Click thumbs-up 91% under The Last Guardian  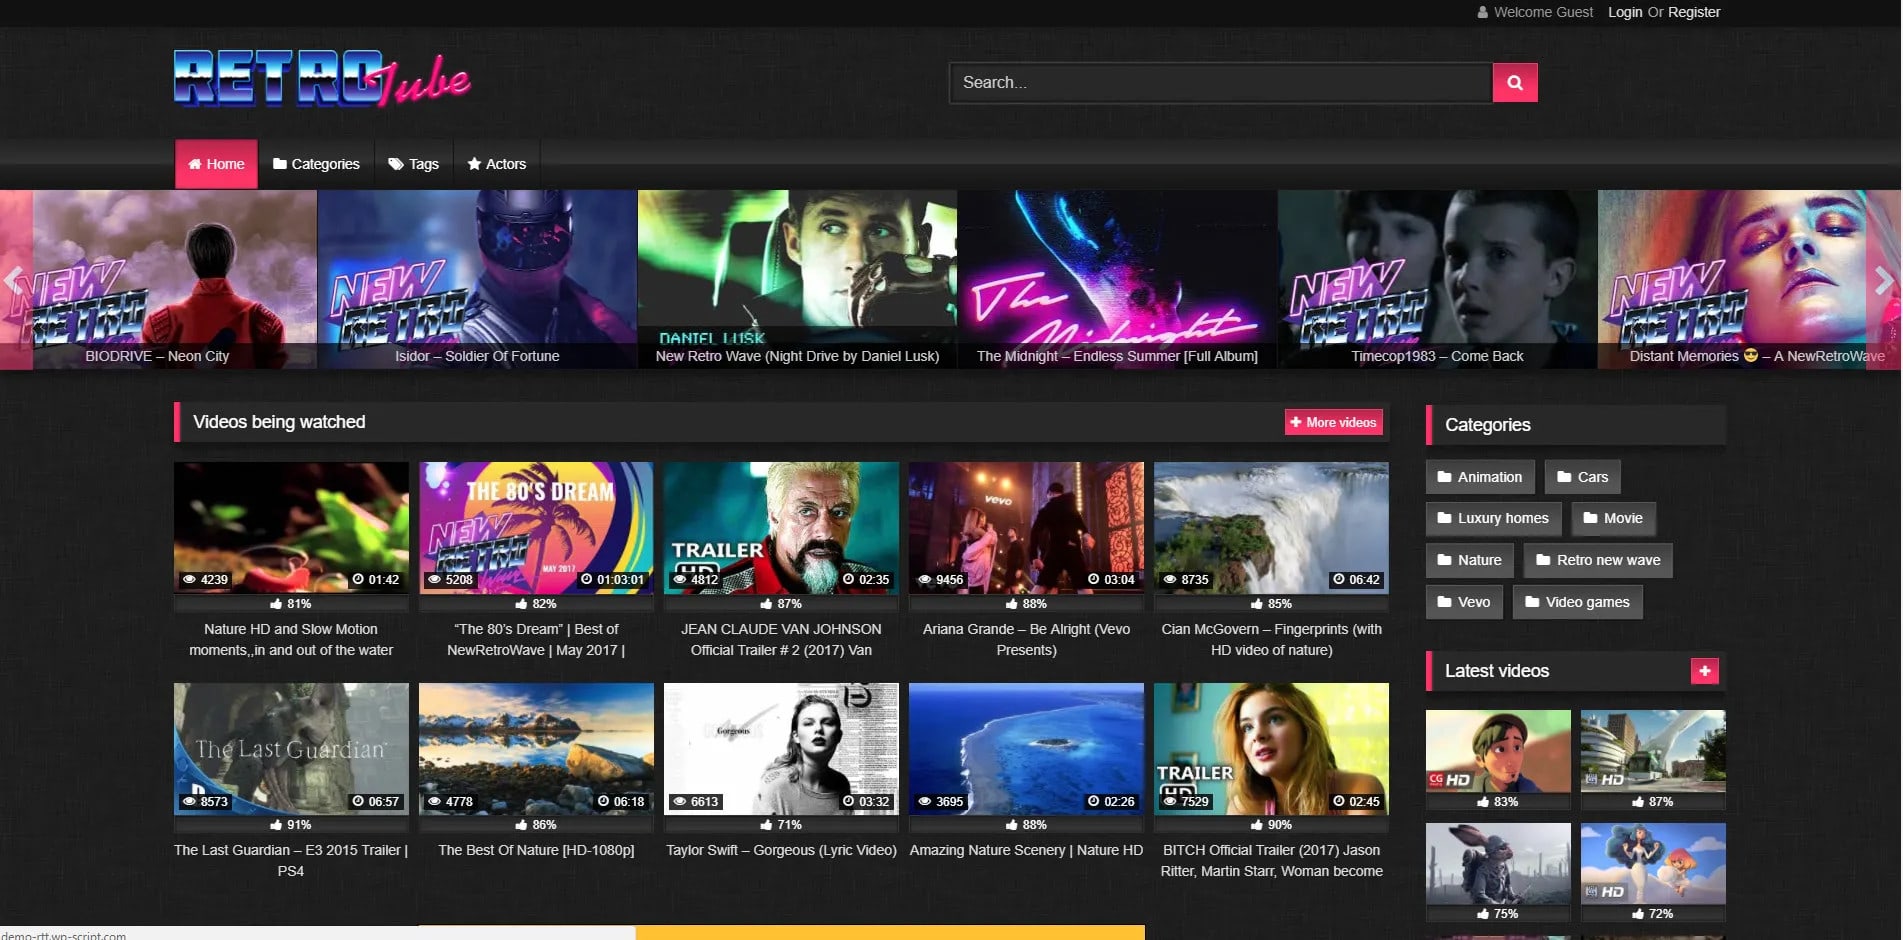coord(291,825)
